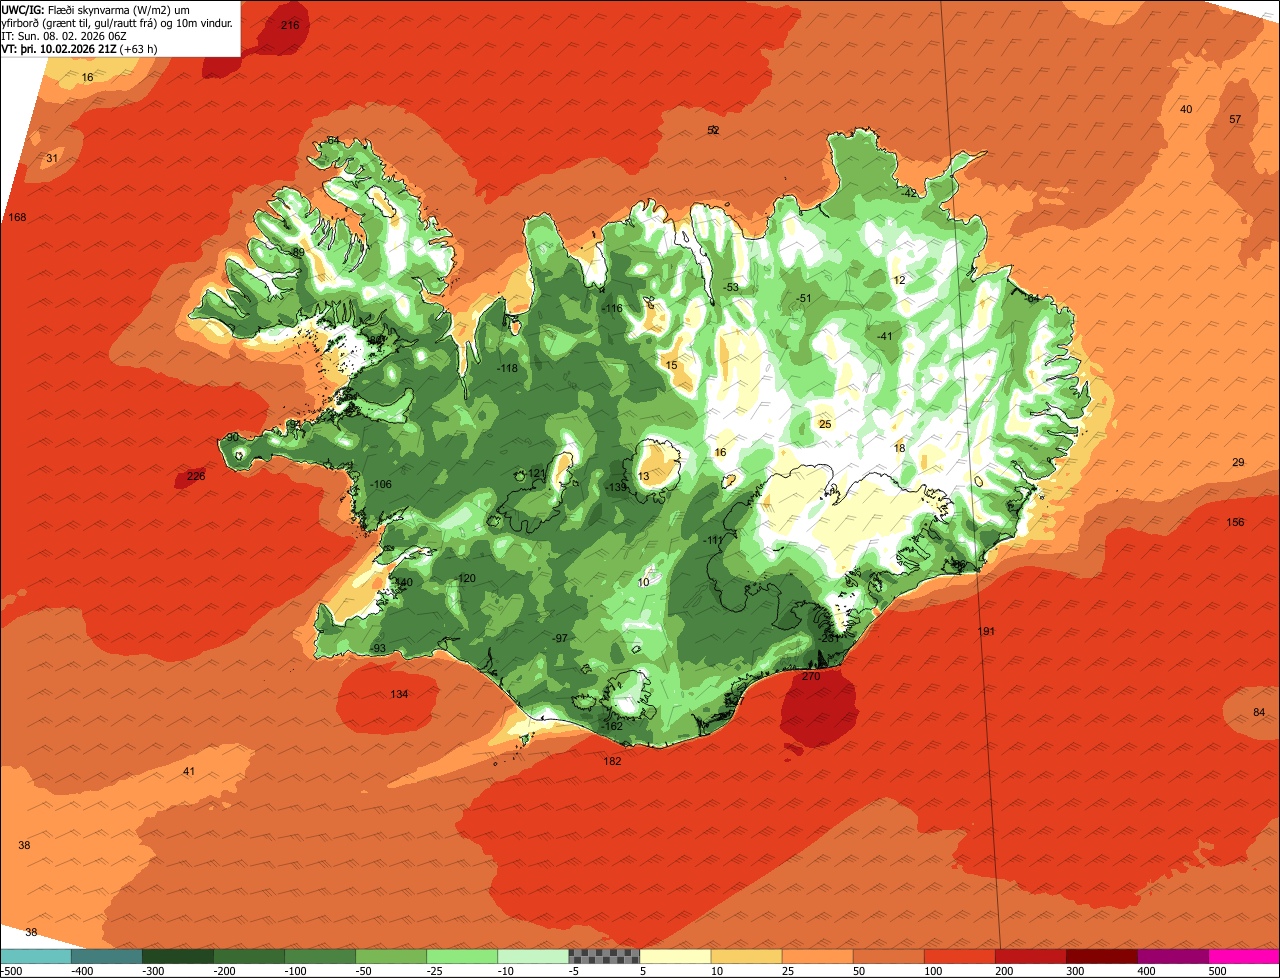This screenshot has height=978, width=1280.
Task: Click the 134 value off the southwest coast
Action: [x=399, y=694]
